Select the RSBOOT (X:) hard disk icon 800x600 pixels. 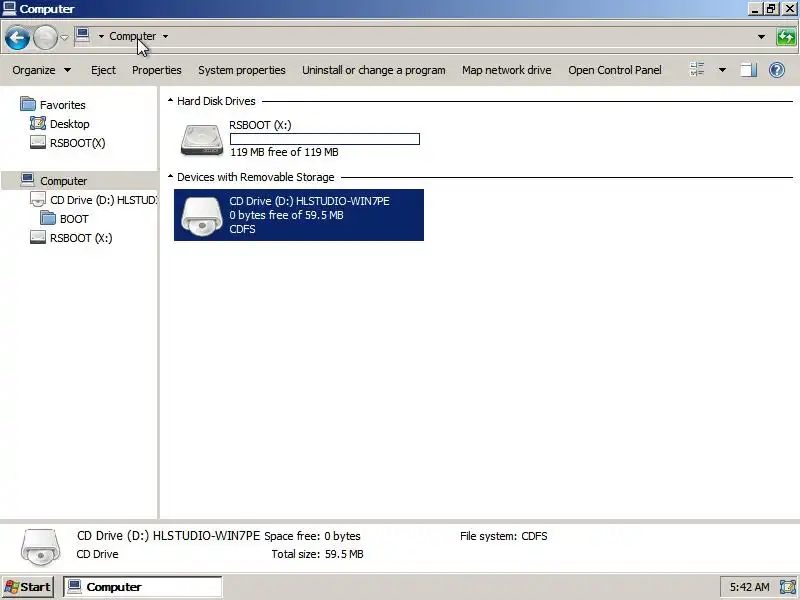pos(202,139)
